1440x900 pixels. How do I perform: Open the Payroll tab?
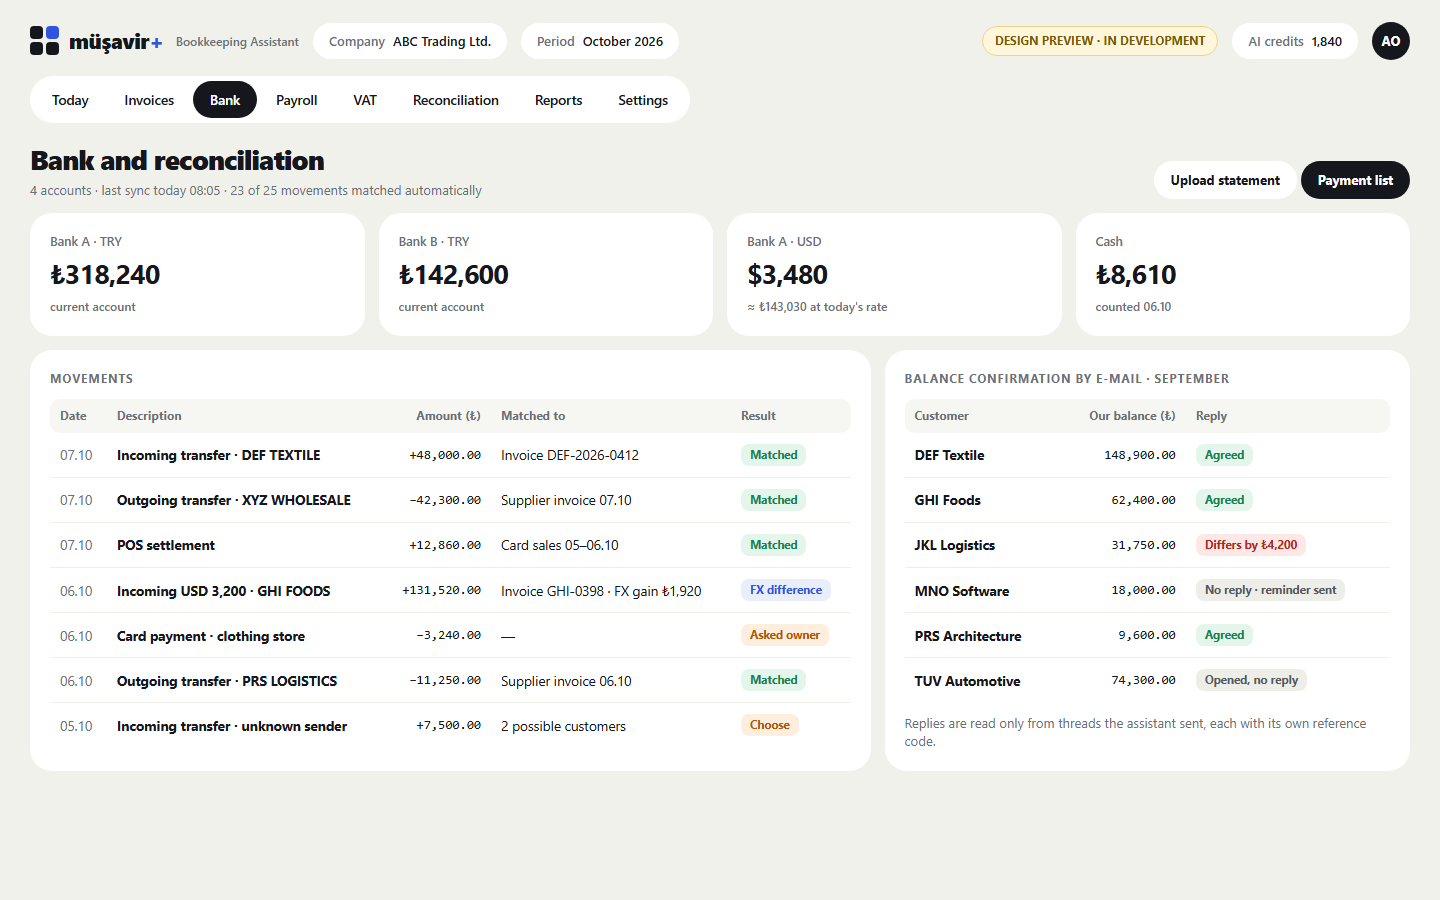coord(297,100)
